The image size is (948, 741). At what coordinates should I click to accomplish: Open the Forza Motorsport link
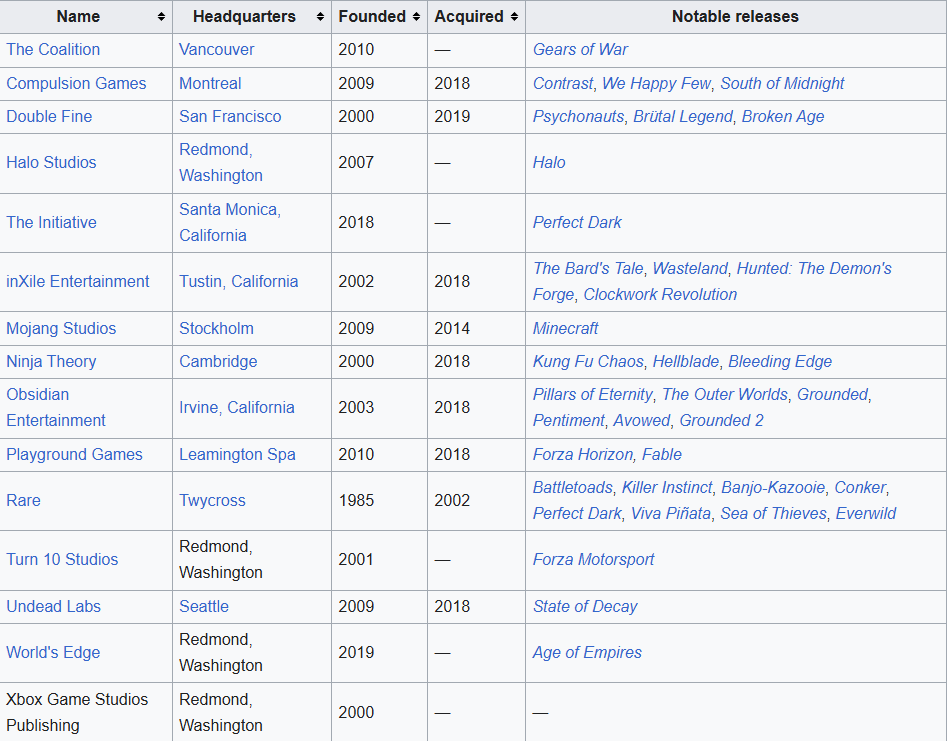[x=593, y=560]
